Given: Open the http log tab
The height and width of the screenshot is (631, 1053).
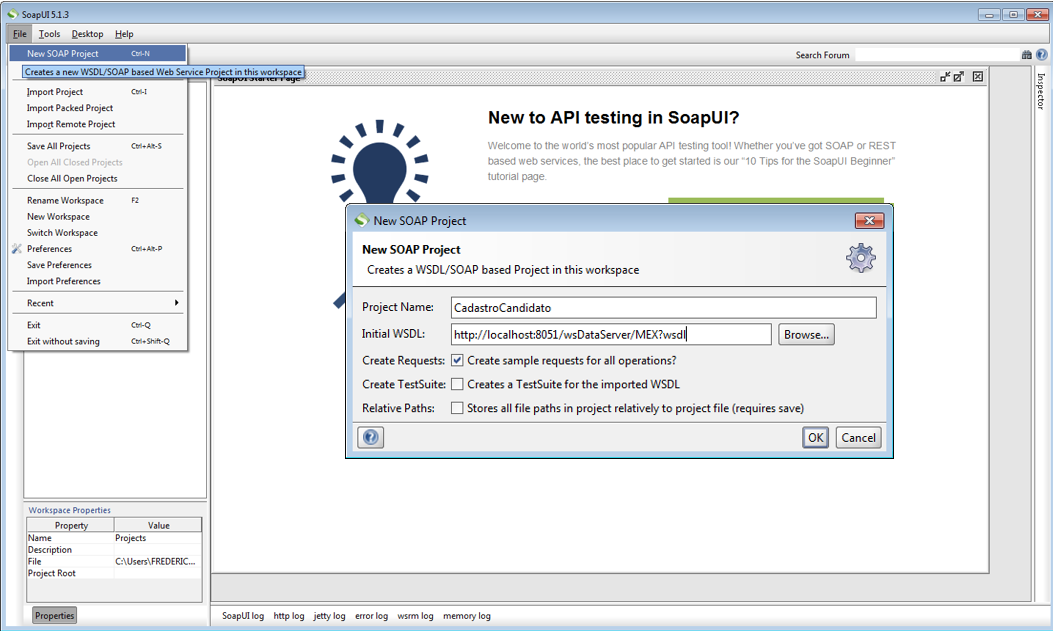Looking at the screenshot, I should 289,616.
